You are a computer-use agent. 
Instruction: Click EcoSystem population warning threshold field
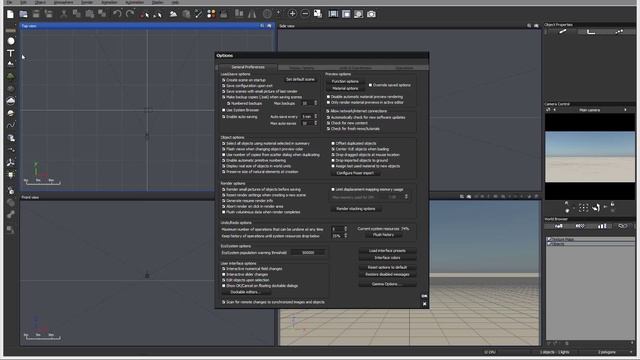point(308,253)
